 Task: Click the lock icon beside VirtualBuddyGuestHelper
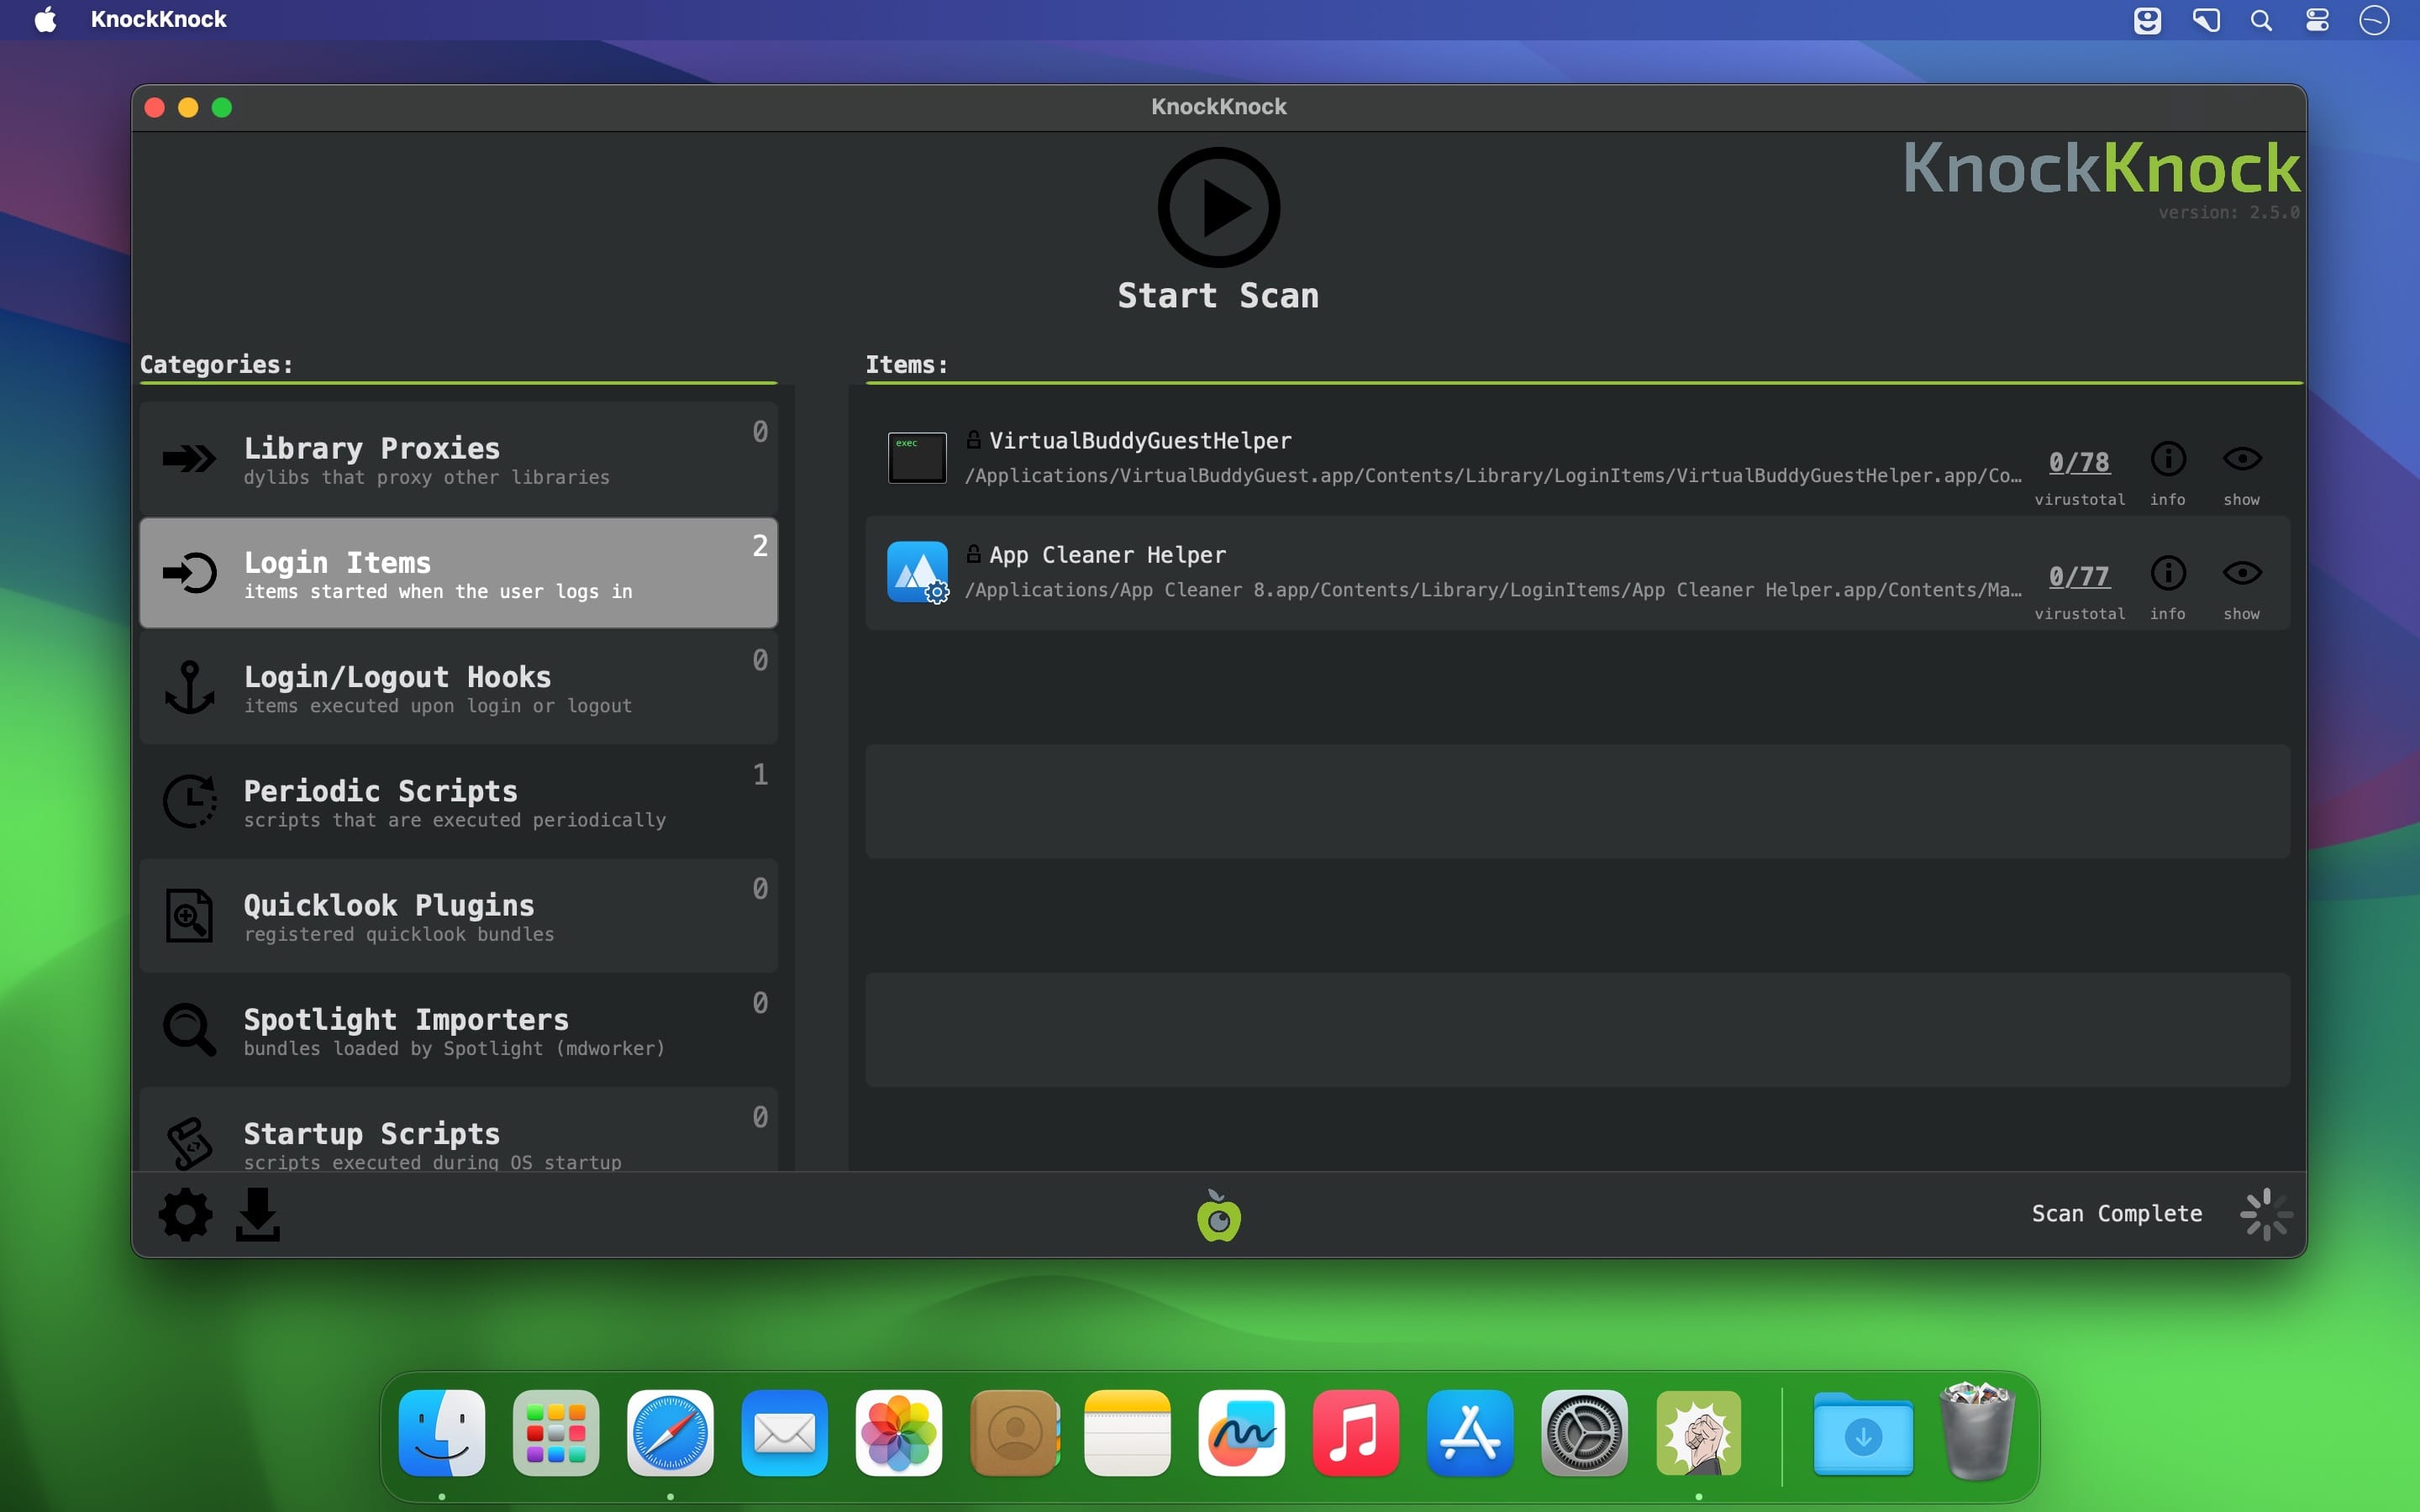point(973,439)
